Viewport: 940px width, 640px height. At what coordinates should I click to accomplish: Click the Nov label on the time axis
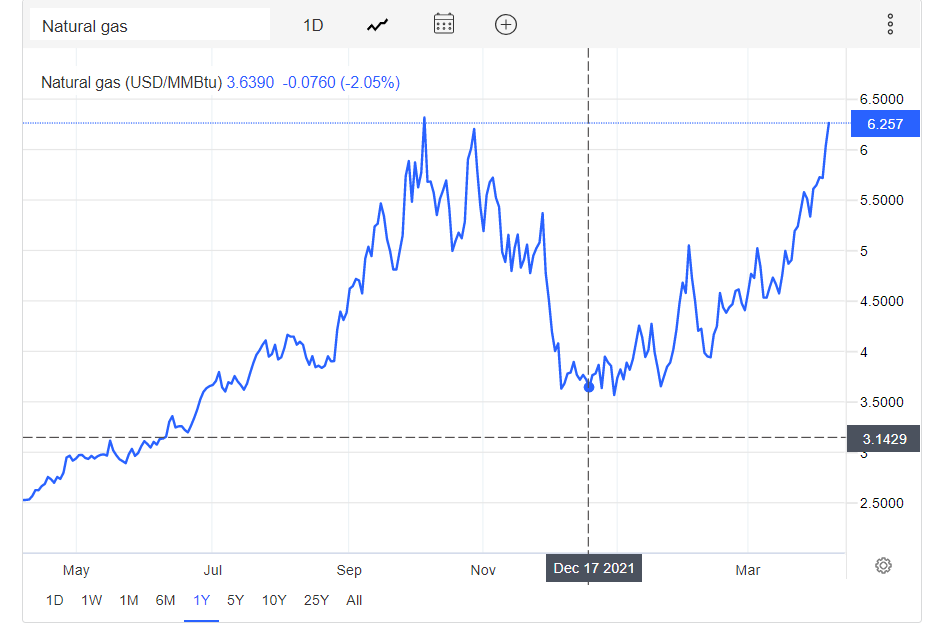[483, 570]
